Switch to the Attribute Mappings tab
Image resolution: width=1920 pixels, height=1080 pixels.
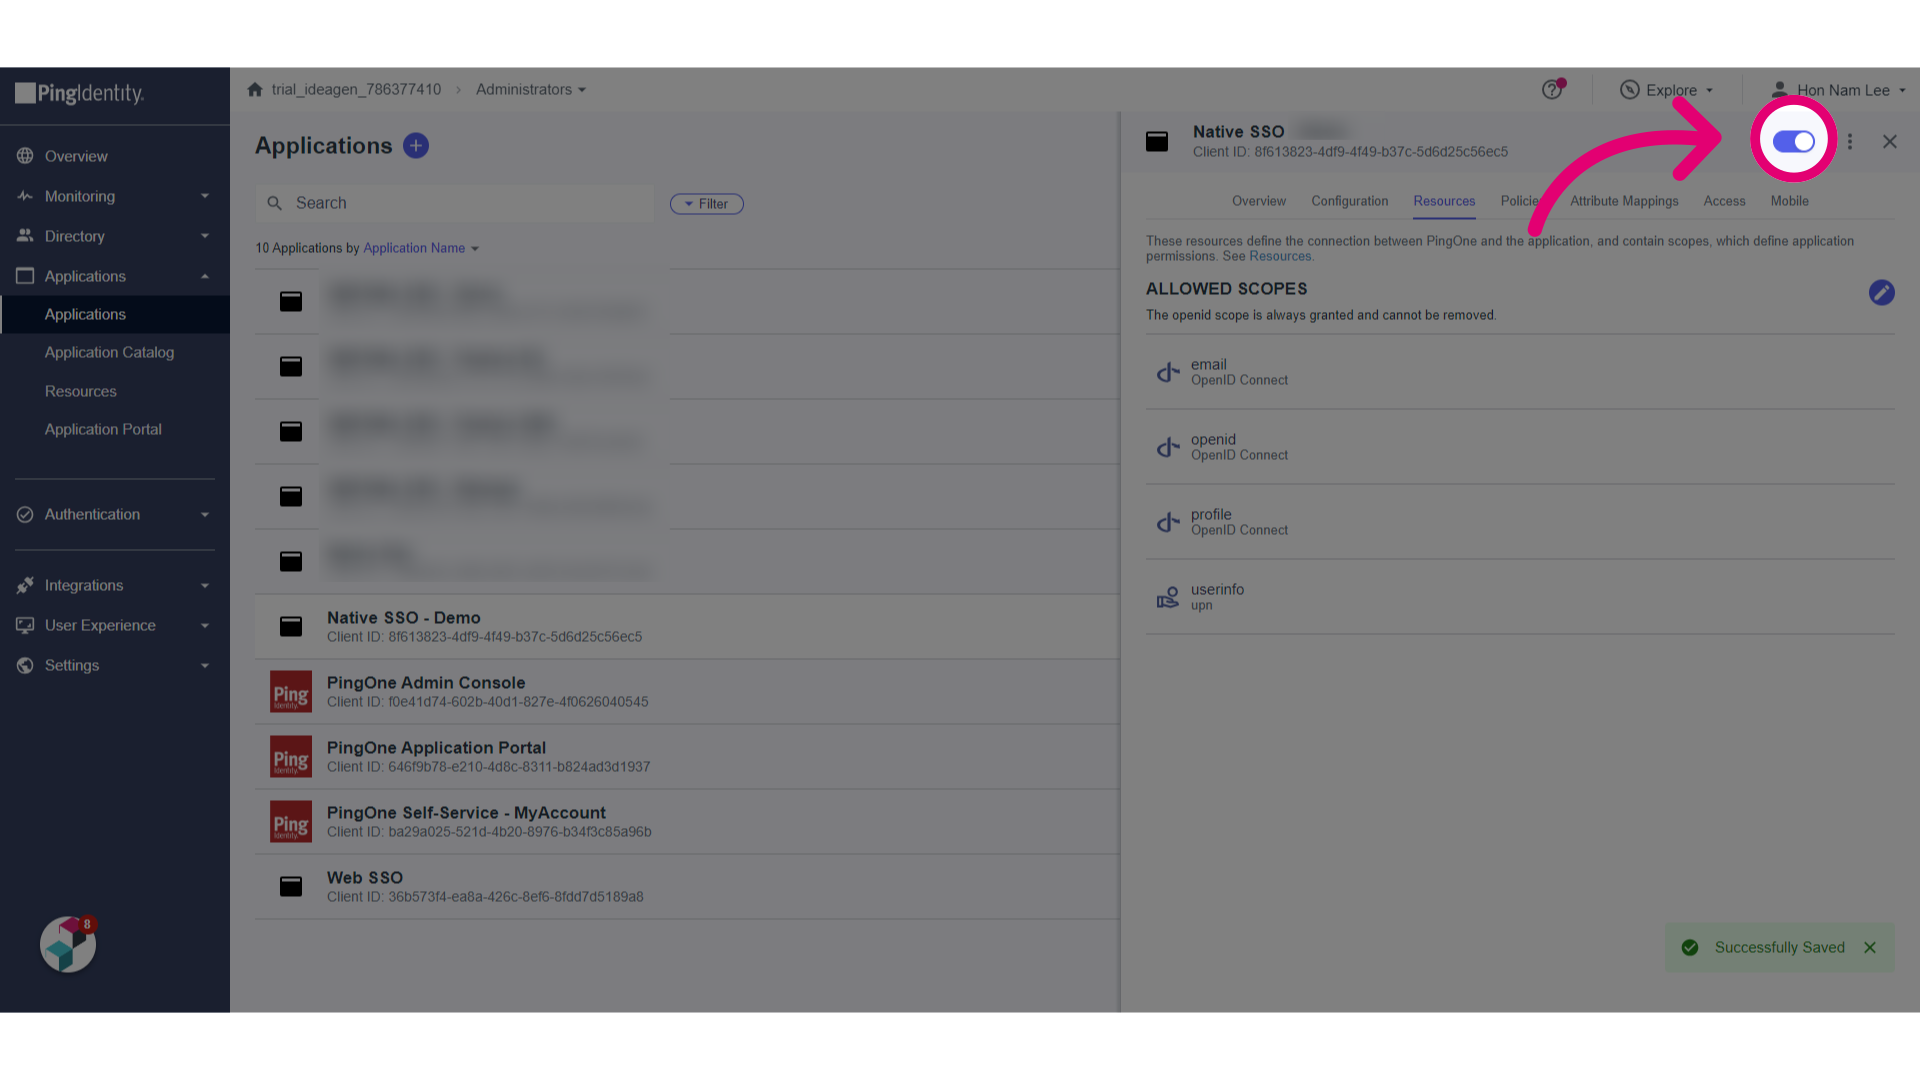coord(1624,201)
